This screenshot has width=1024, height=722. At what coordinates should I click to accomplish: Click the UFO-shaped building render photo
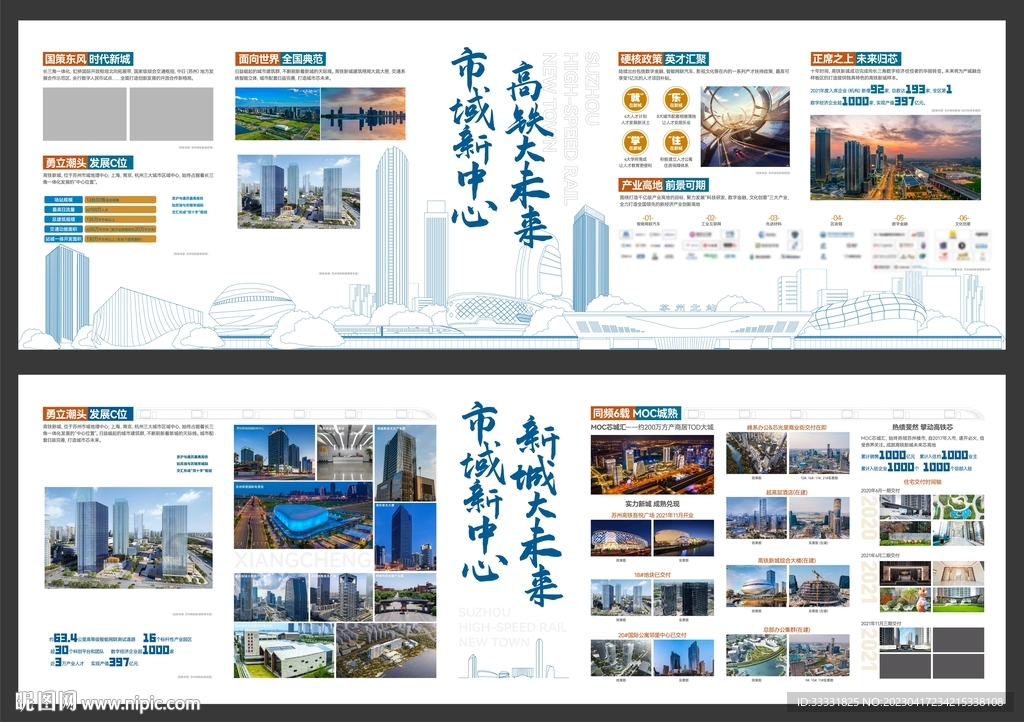point(756,586)
